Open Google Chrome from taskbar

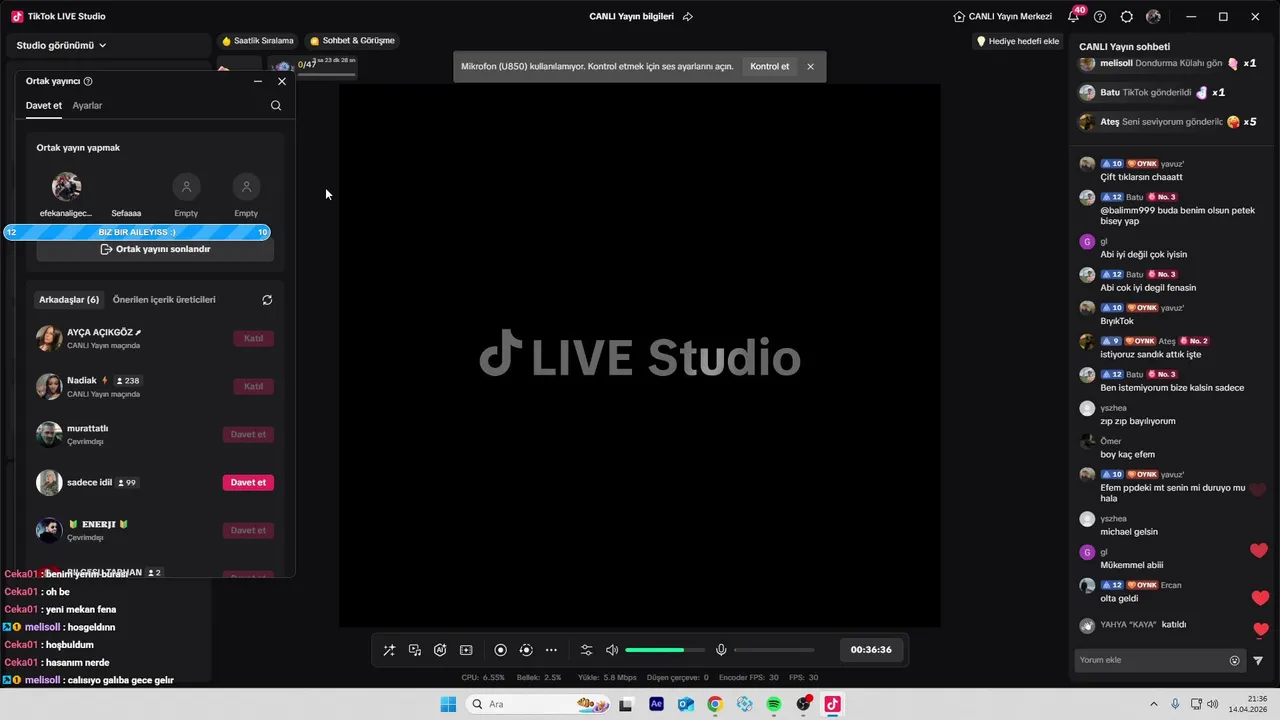pos(714,704)
